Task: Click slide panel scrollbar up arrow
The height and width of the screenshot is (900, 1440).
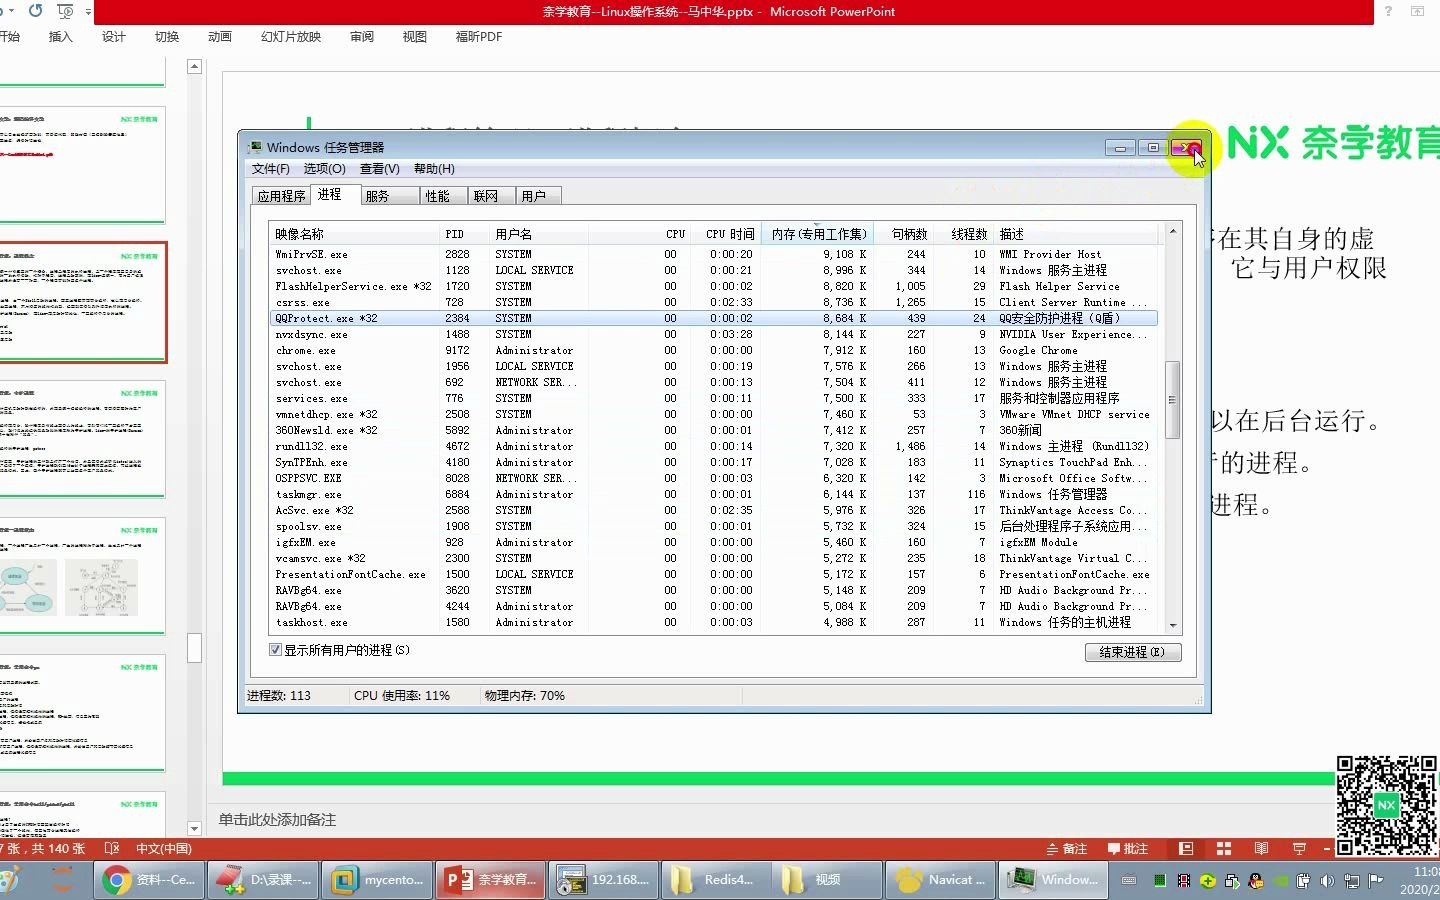Action: (195, 67)
